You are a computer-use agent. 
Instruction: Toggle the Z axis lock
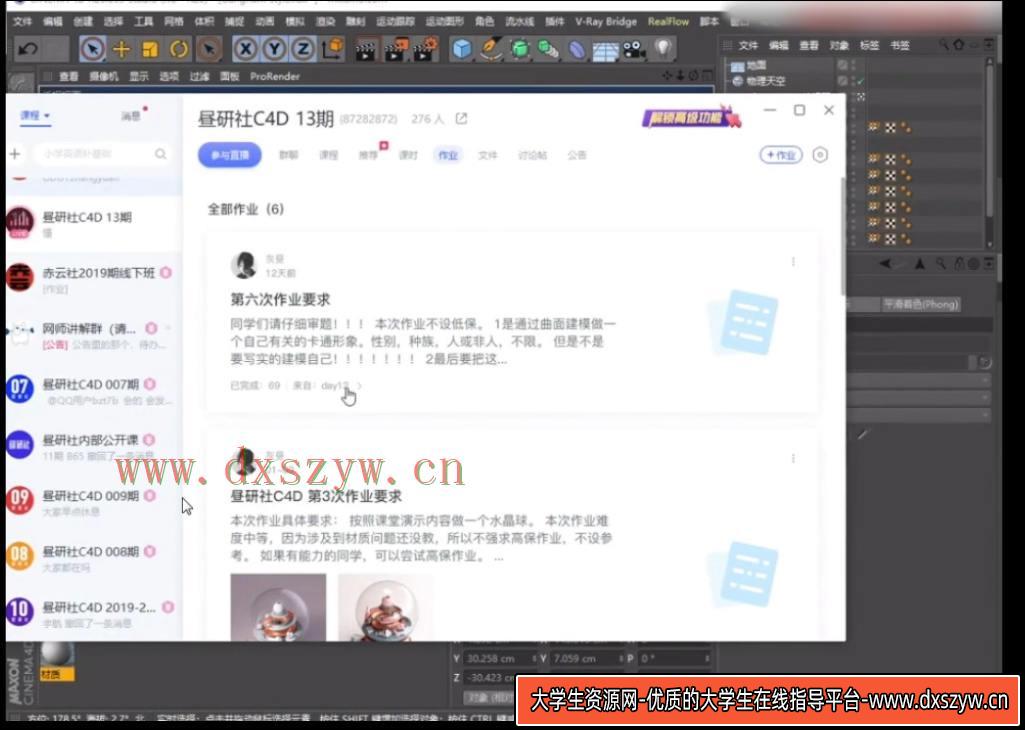(303, 49)
